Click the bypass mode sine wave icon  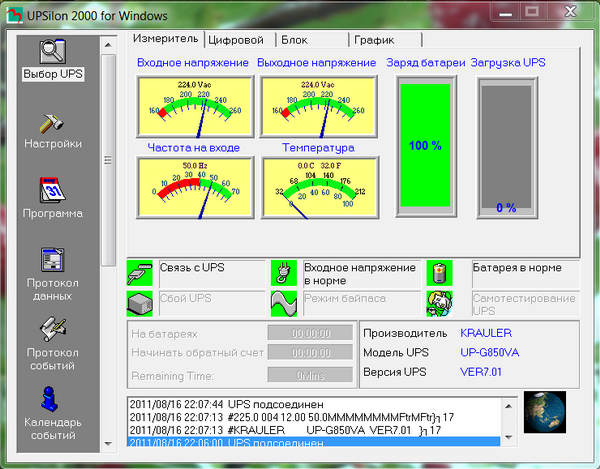284,304
